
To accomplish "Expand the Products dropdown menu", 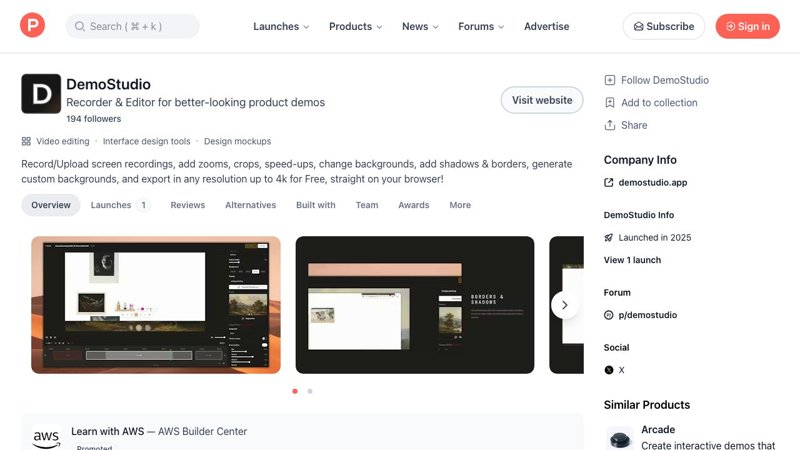I will 356,27.
